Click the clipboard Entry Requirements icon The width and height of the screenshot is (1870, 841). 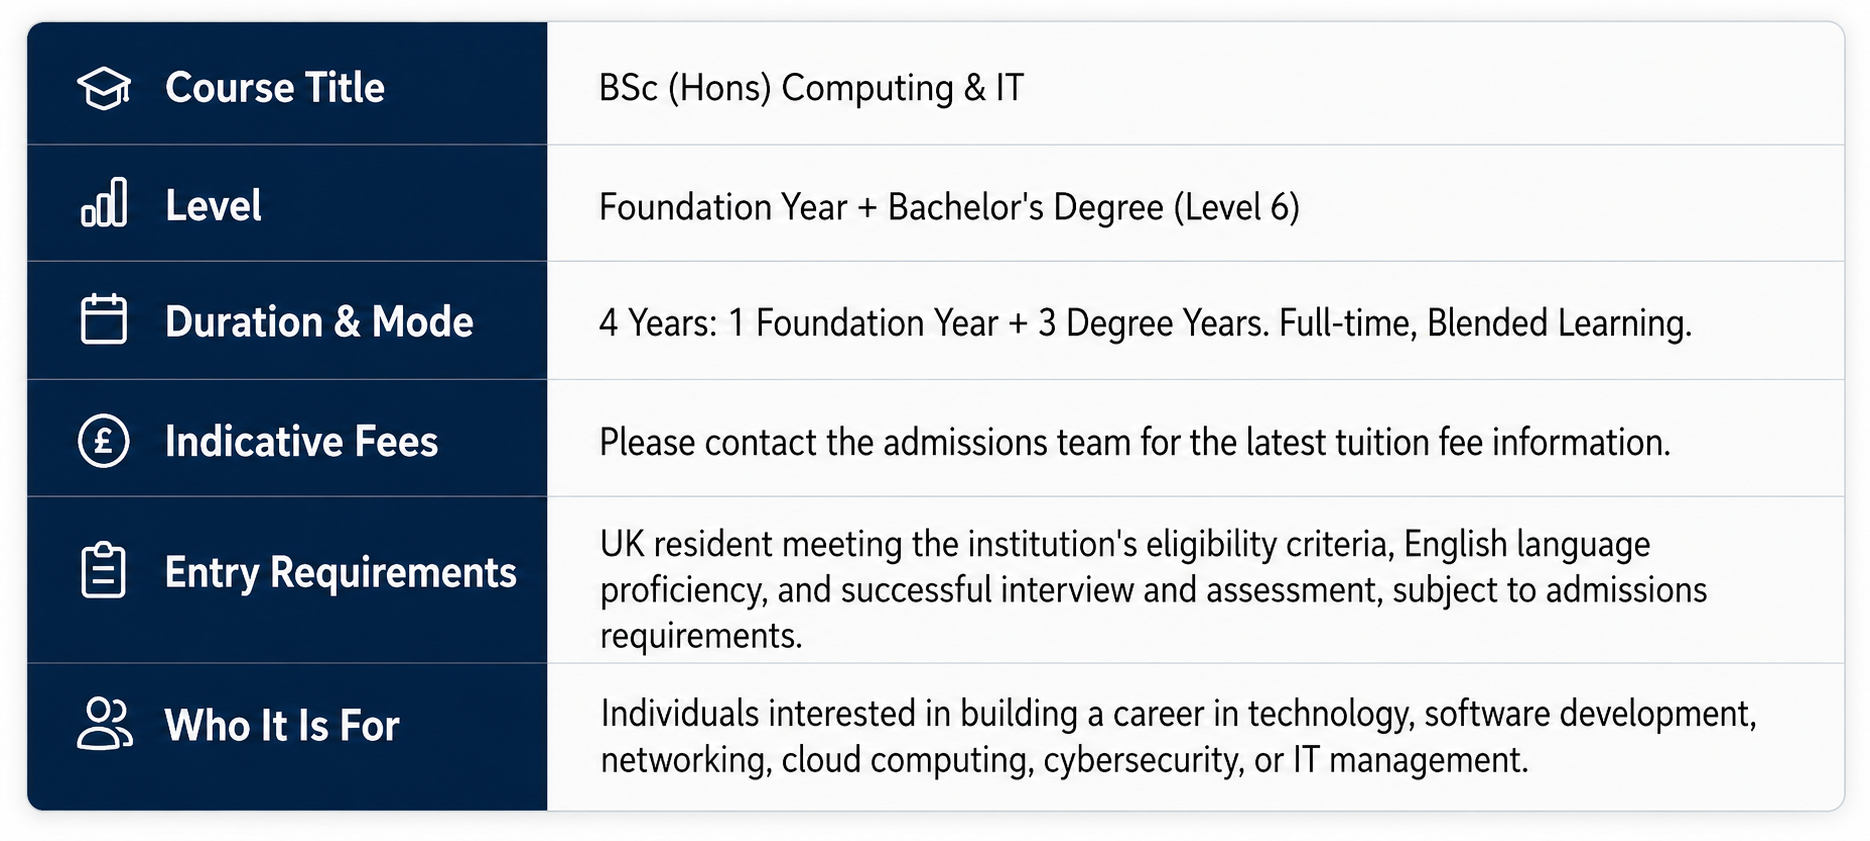[x=103, y=571]
